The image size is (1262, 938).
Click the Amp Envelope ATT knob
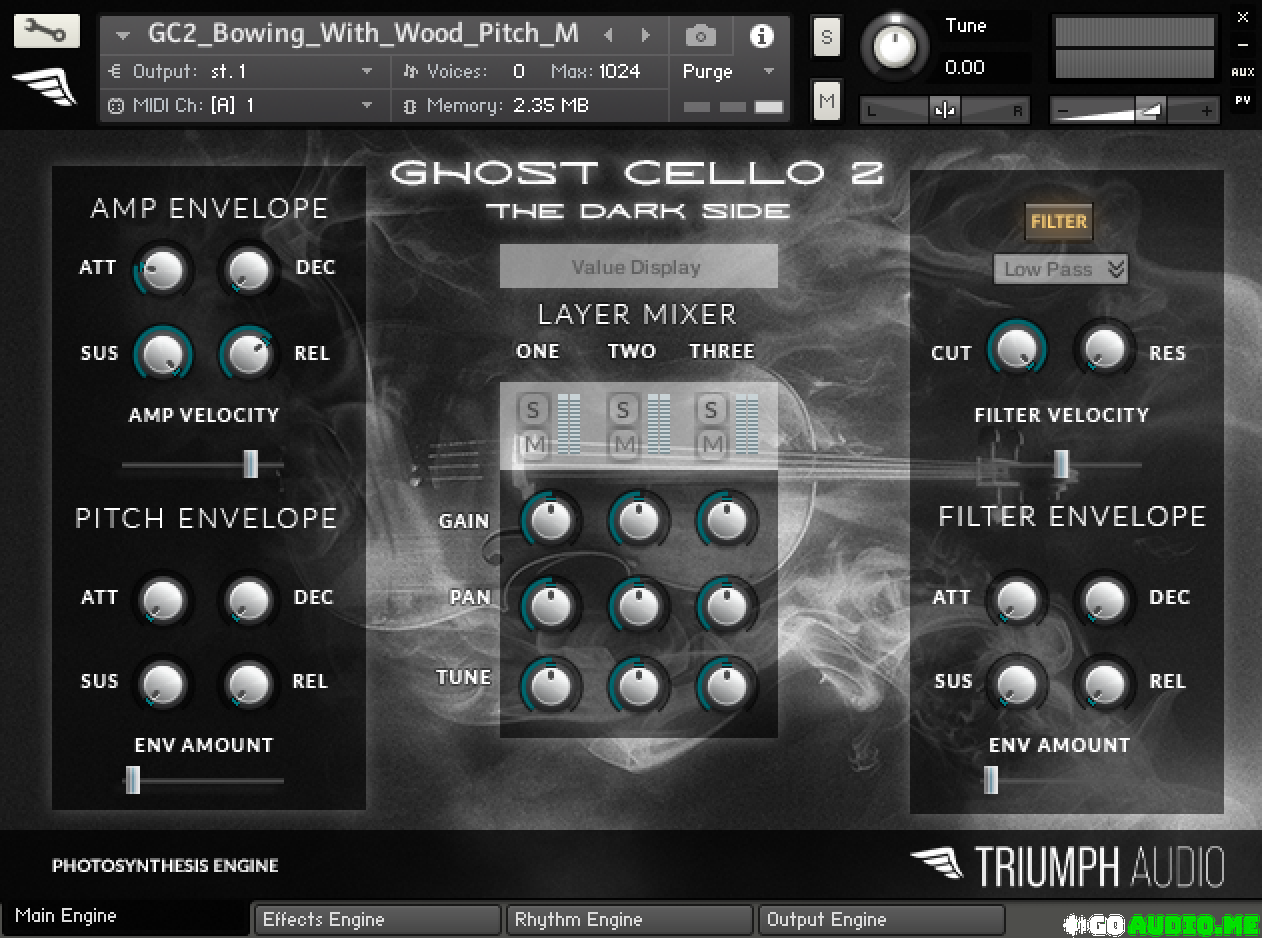(x=162, y=269)
